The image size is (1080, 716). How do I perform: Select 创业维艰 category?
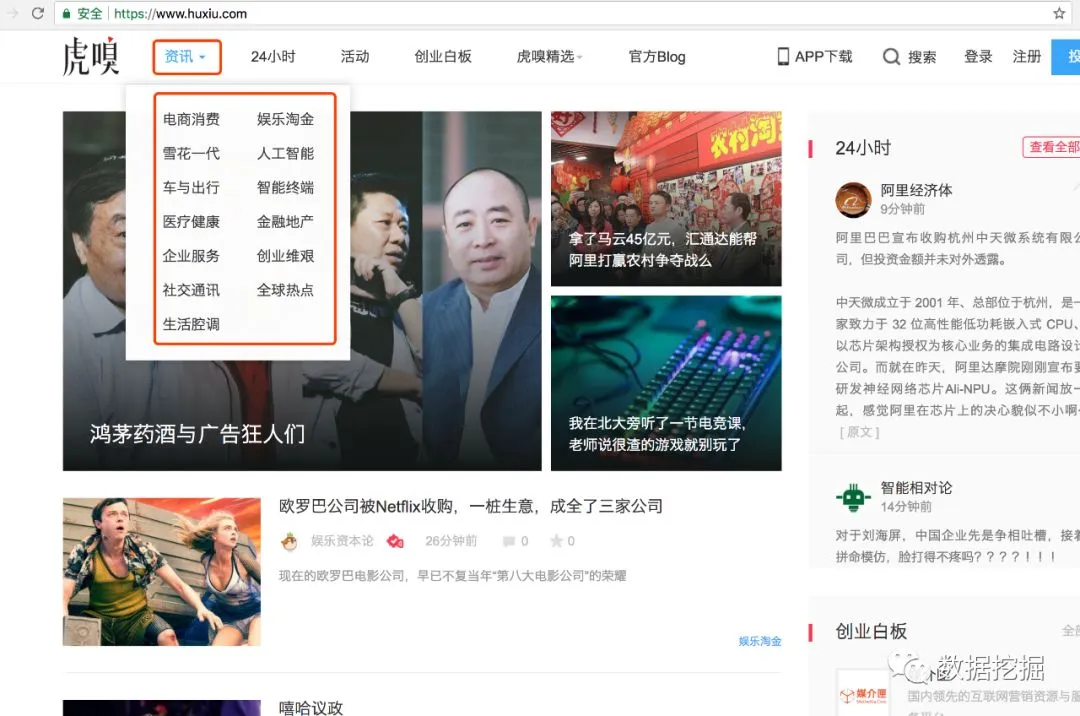coord(285,256)
